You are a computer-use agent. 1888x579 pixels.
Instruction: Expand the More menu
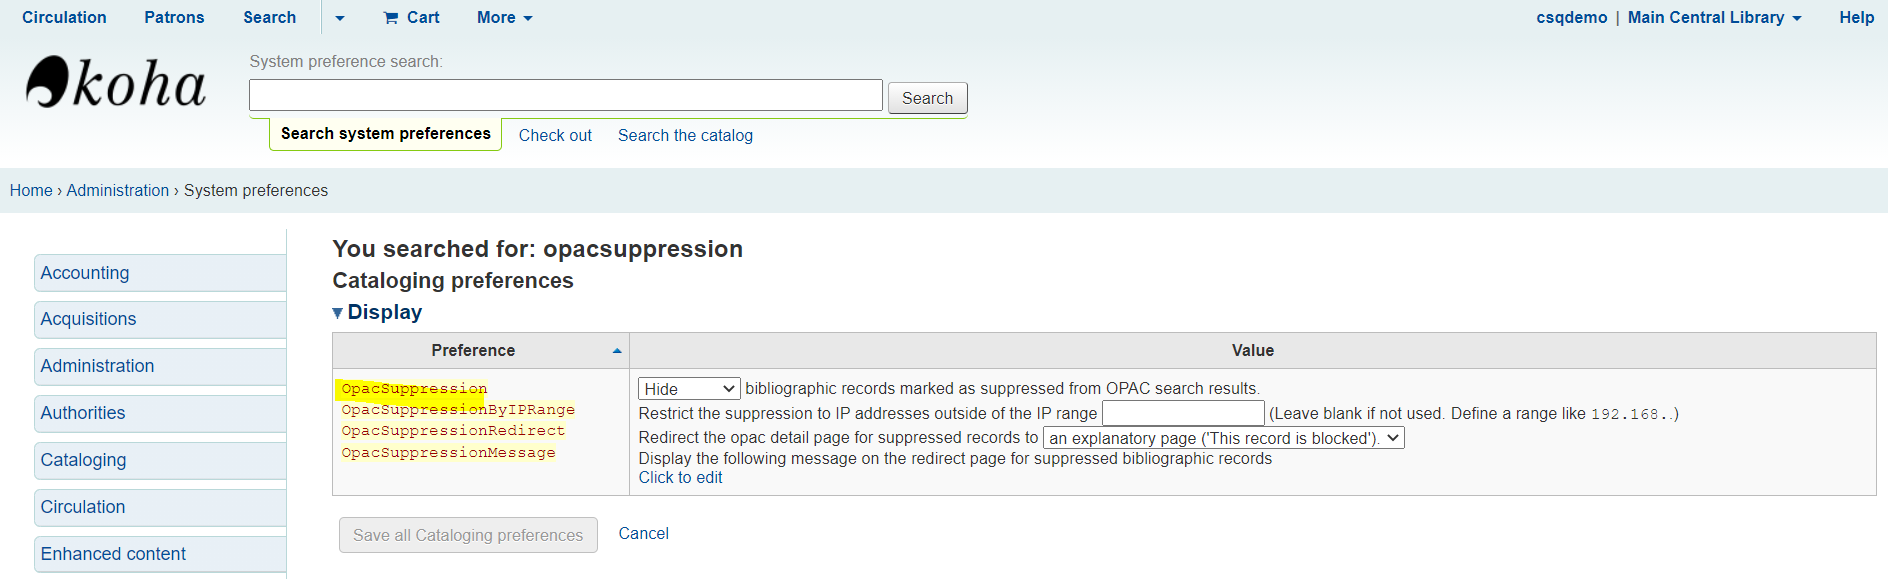[x=504, y=17]
